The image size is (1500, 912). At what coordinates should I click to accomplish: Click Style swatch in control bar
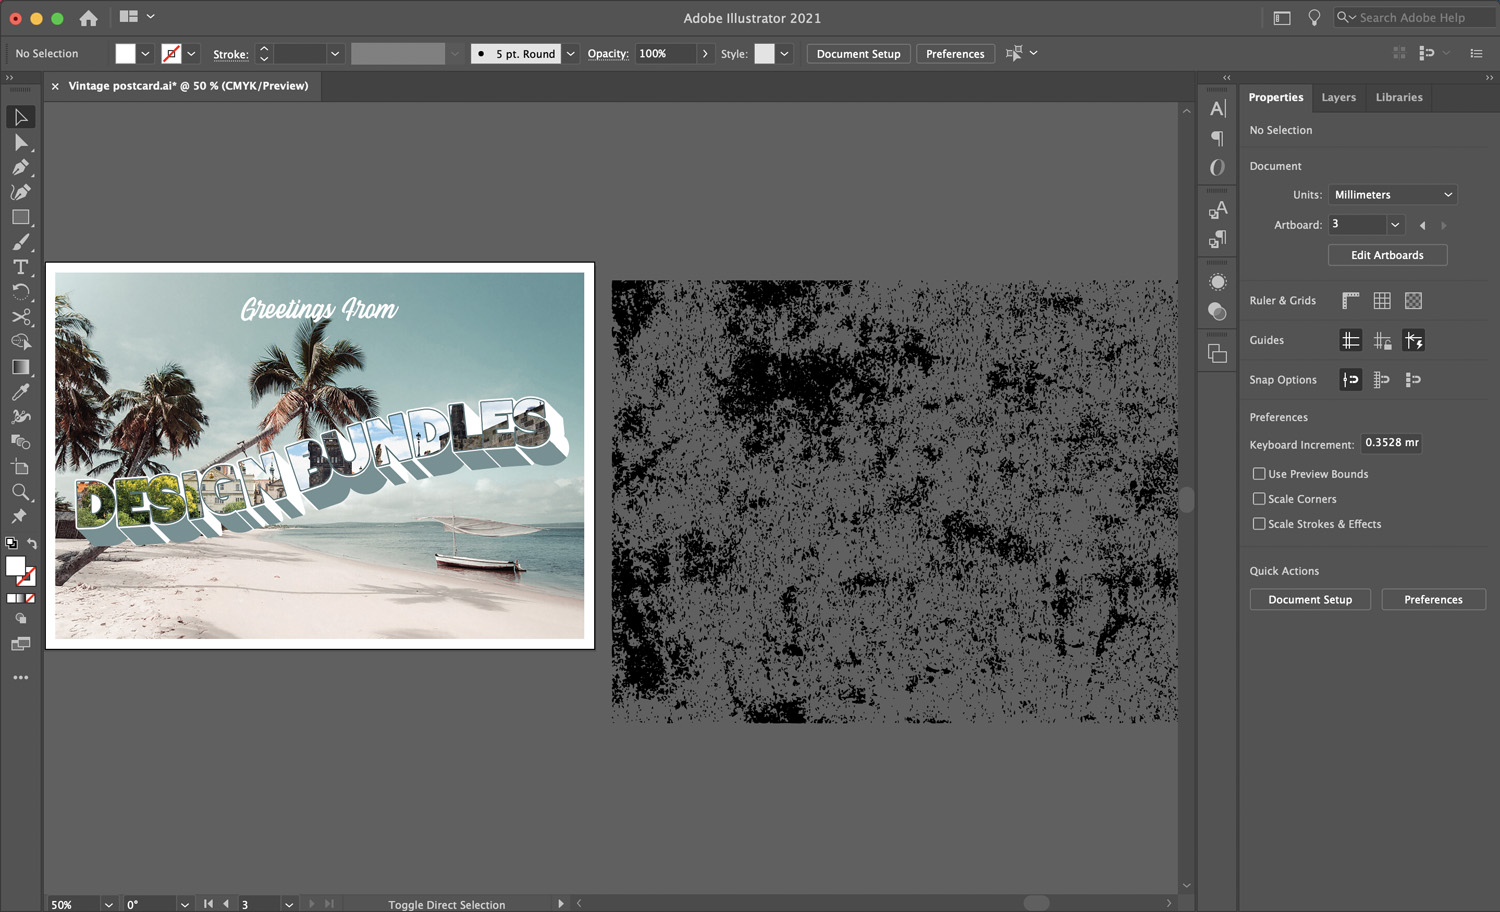764,54
